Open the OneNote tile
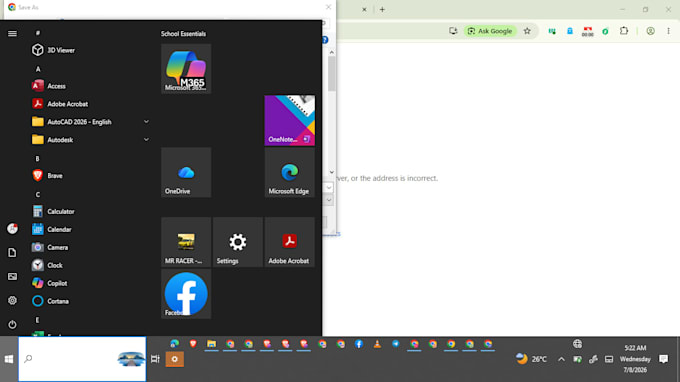The width and height of the screenshot is (680, 382). point(290,121)
